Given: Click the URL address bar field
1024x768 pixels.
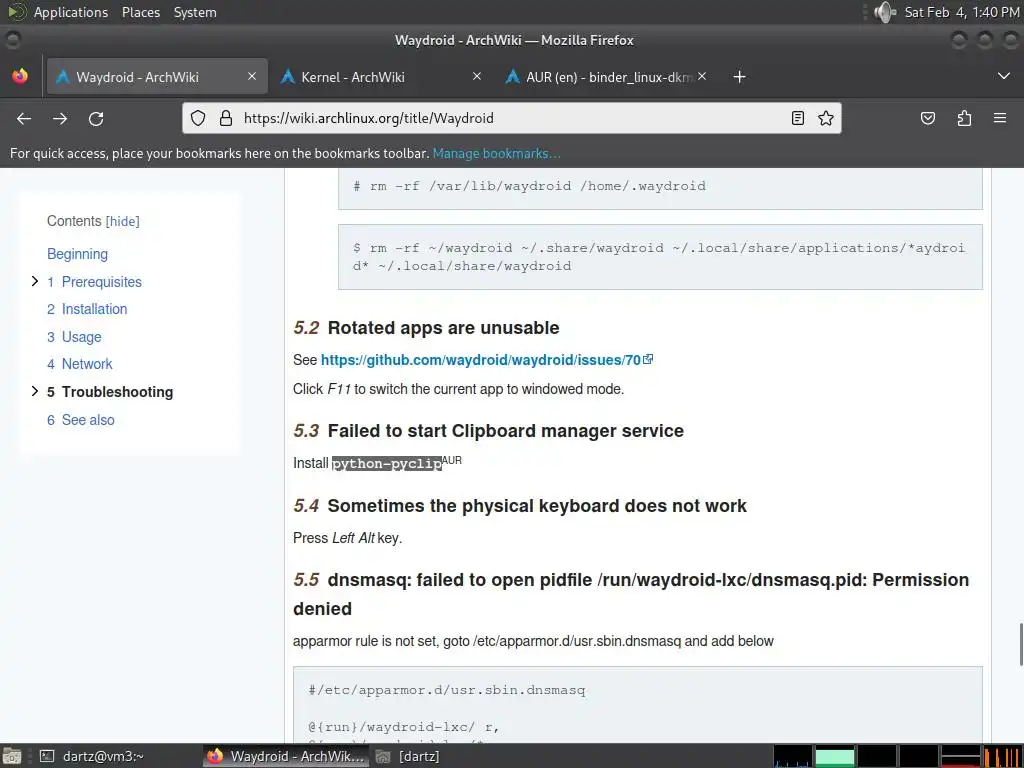Looking at the screenshot, I should (511, 118).
